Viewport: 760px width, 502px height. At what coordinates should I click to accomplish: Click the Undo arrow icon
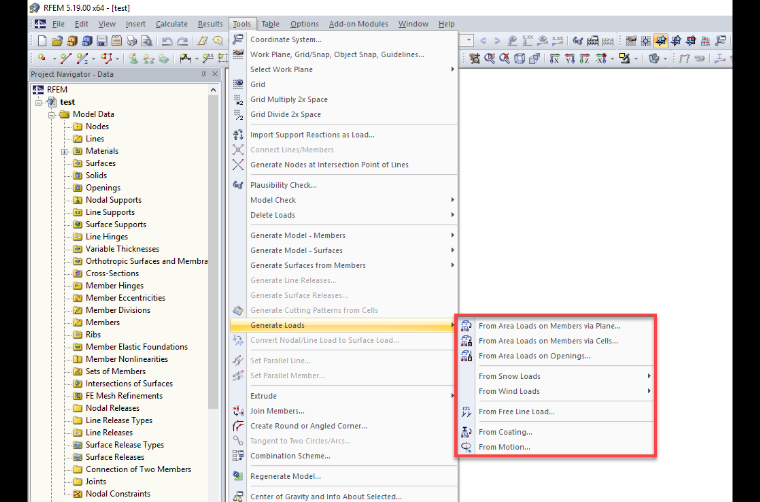[x=167, y=41]
